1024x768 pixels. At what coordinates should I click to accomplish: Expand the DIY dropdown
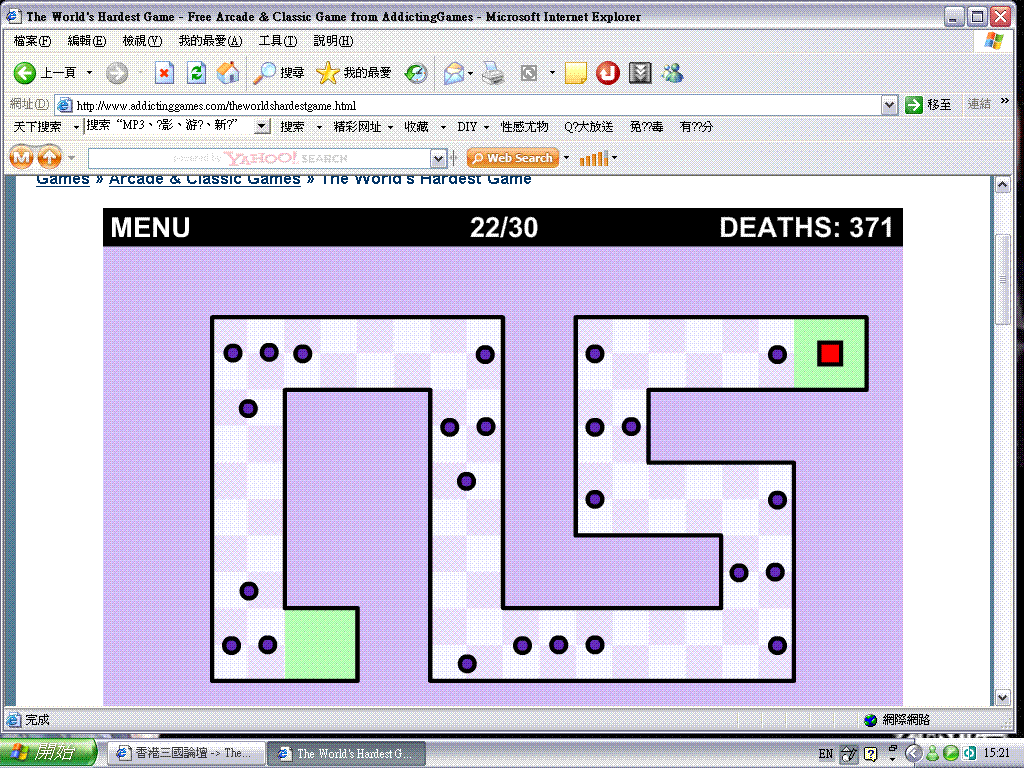point(487,127)
